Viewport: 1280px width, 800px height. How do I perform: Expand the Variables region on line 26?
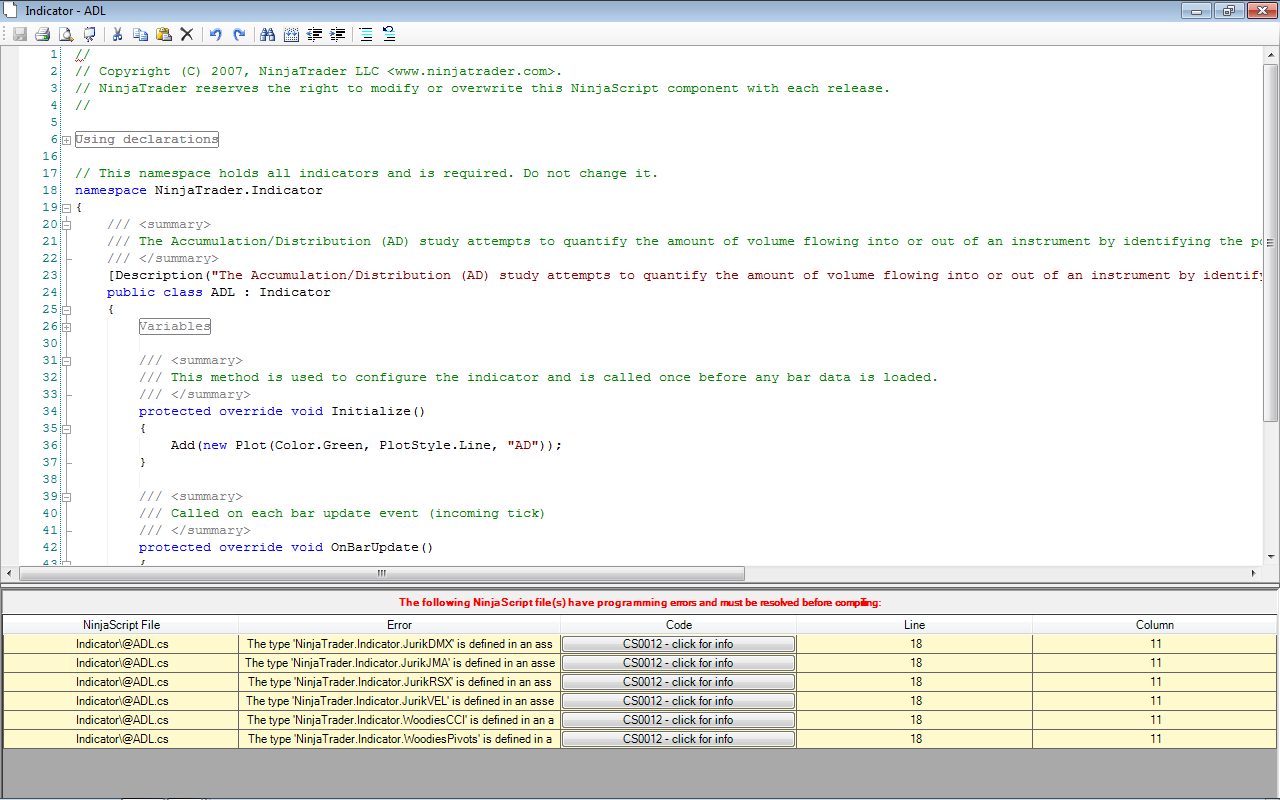pyautogui.click(x=66, y=327)
